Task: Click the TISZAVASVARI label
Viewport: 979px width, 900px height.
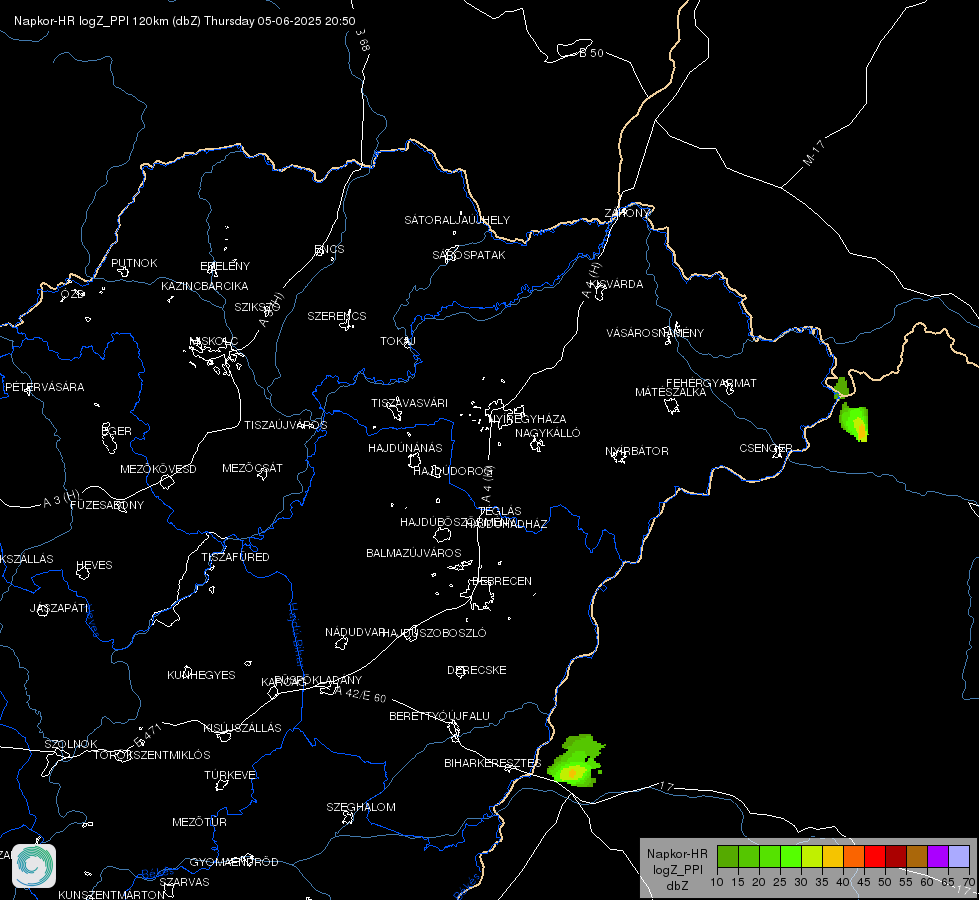Action: [x=410, y=403]
